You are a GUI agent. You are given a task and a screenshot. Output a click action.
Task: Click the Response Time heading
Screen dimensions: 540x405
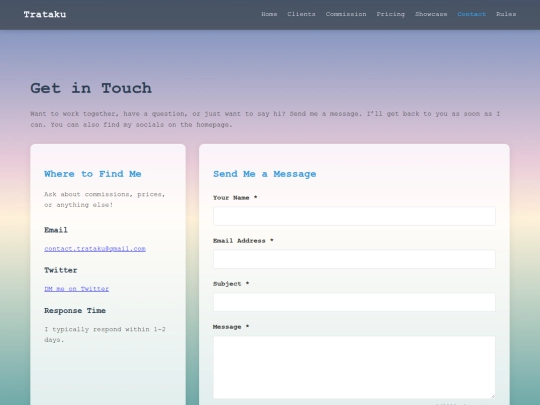coord(75,311)
